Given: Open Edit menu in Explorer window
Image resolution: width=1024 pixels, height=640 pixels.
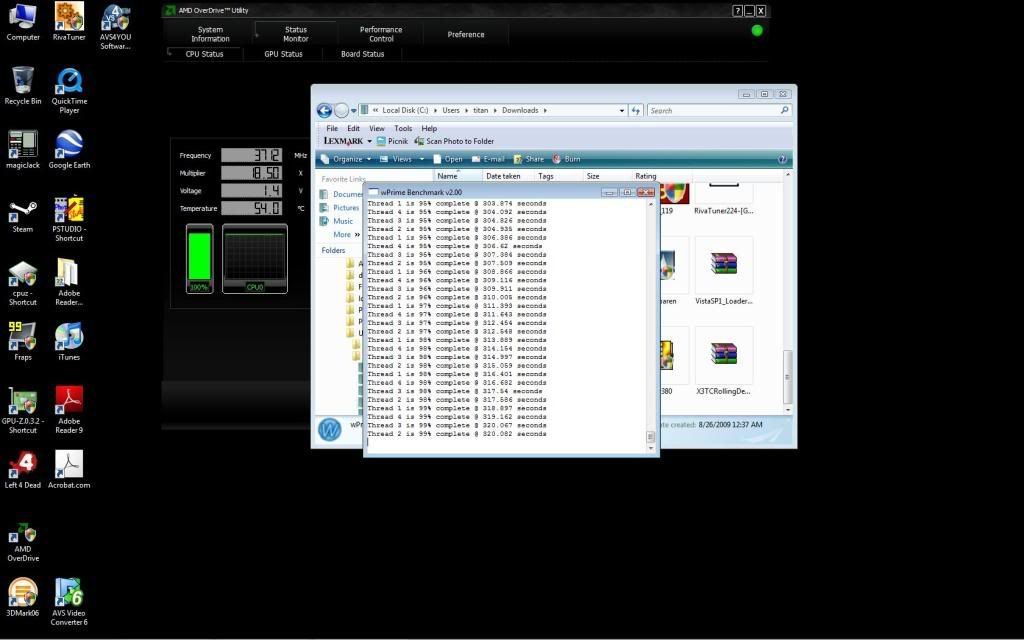Looking at the screenshot, I should (x=353, y=129).
